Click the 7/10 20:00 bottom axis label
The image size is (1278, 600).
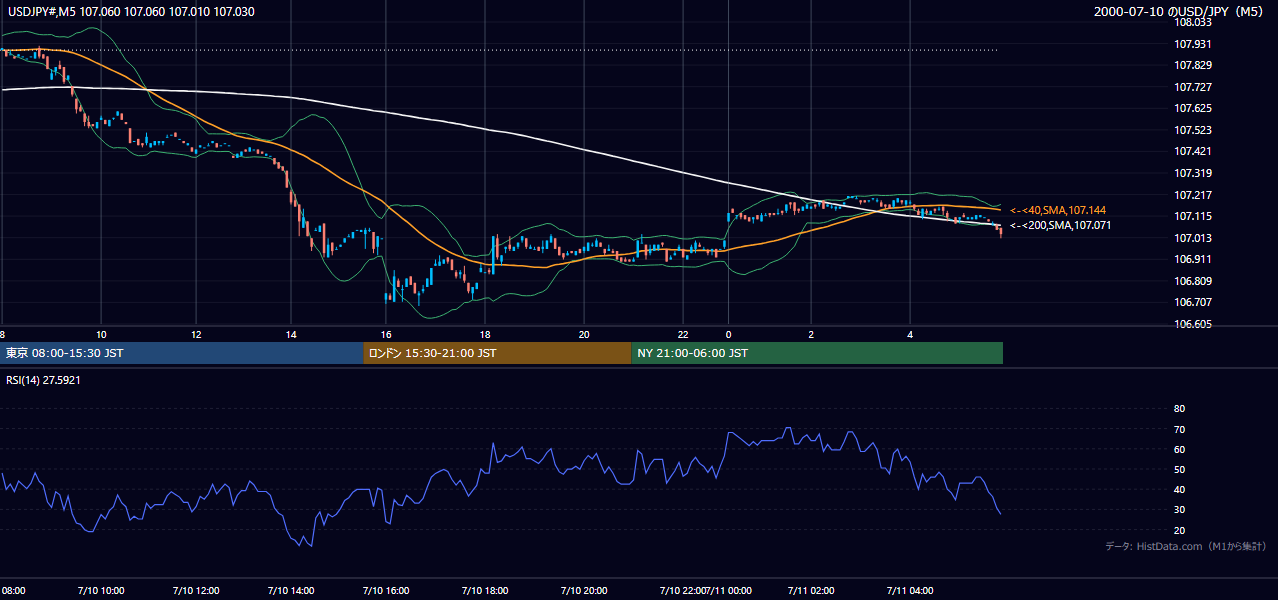coord(584,590)
